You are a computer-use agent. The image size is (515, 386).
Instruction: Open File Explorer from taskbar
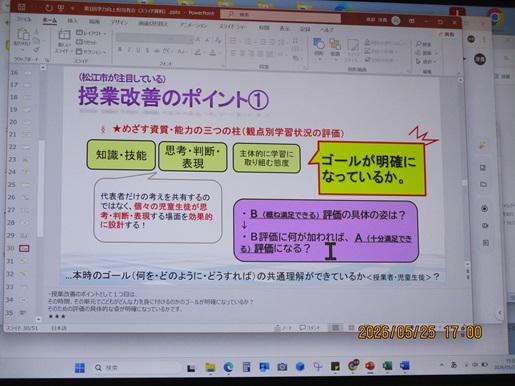coord(210,367)
